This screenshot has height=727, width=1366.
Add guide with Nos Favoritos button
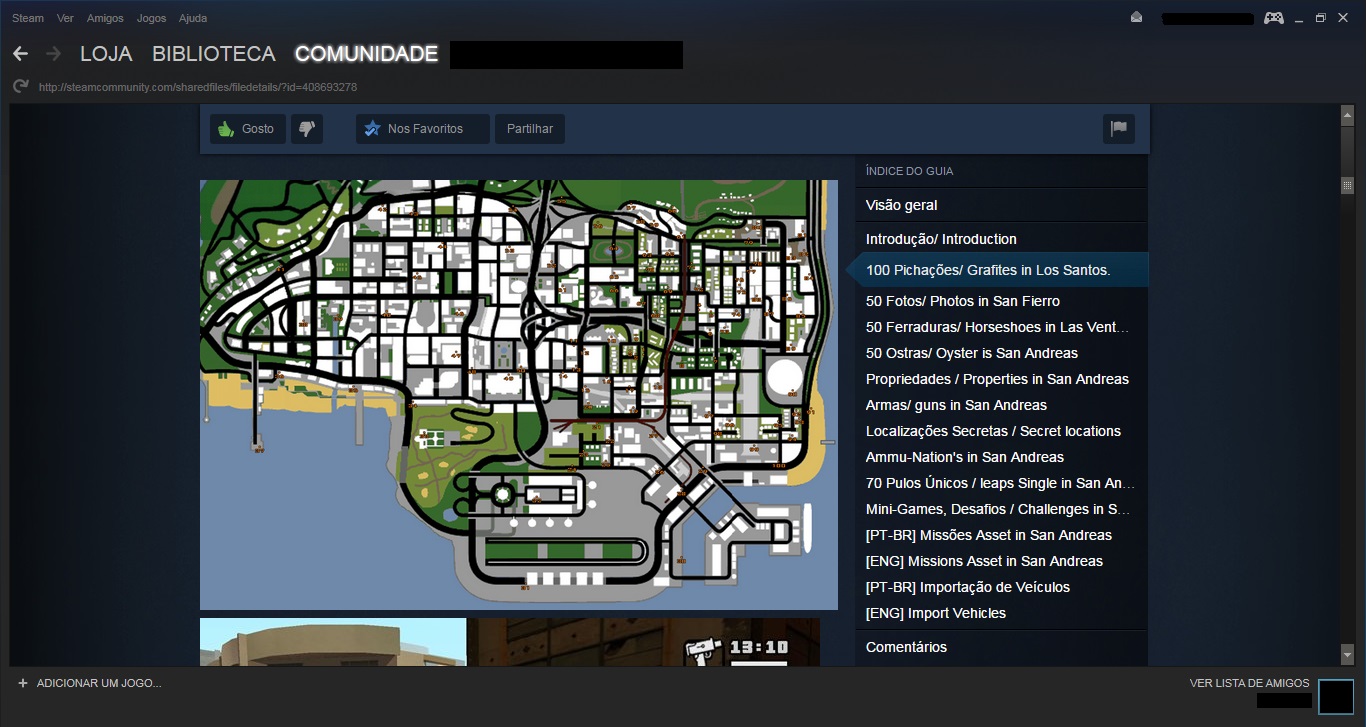pyautogui.click(x=423, y=129)
